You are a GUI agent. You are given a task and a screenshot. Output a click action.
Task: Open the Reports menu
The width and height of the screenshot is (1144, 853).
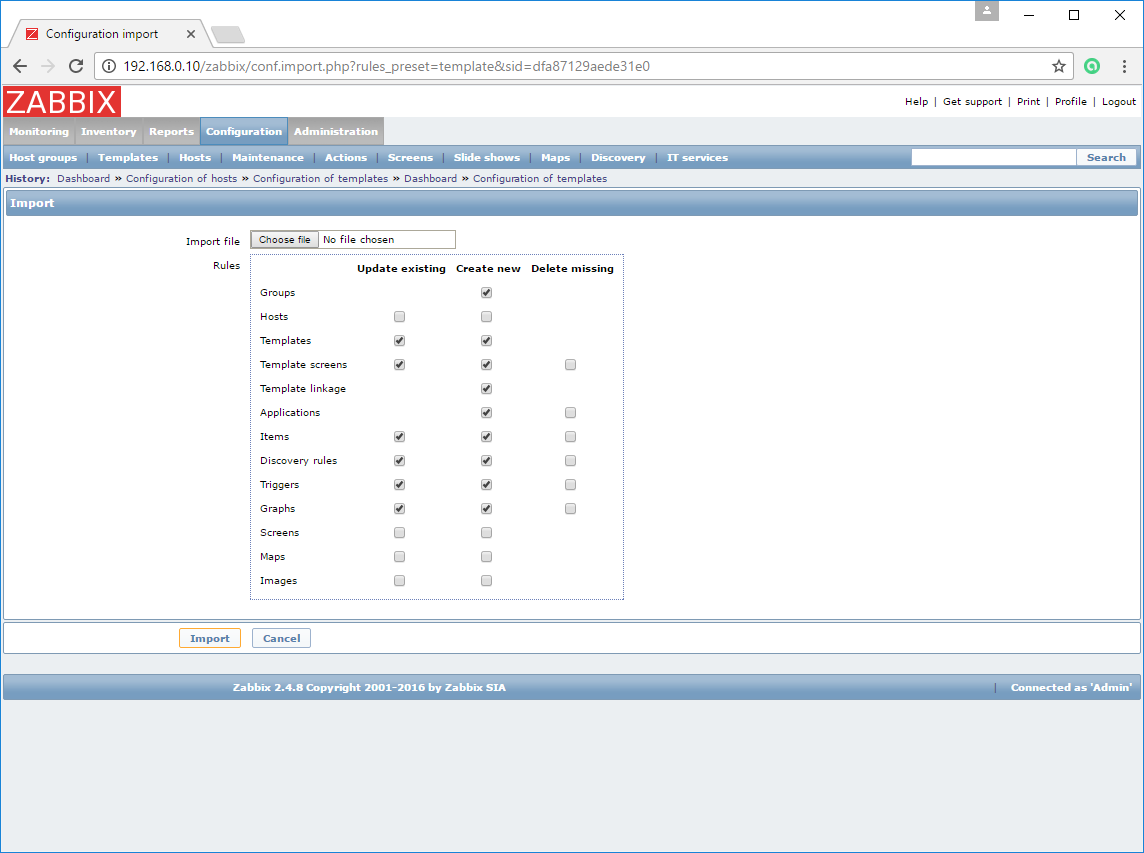[171, 131]
